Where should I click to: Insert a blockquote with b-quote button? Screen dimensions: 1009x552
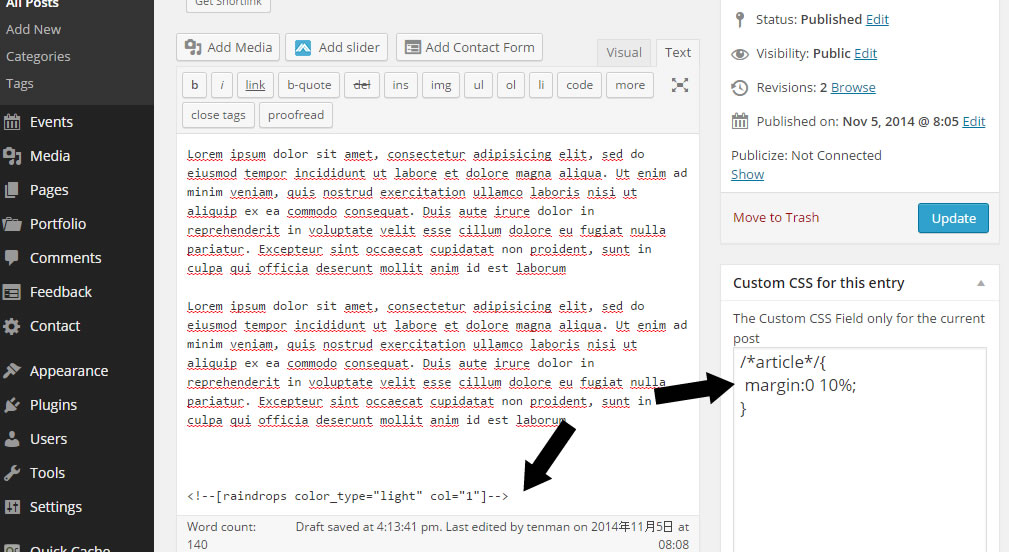click(309, 85)
